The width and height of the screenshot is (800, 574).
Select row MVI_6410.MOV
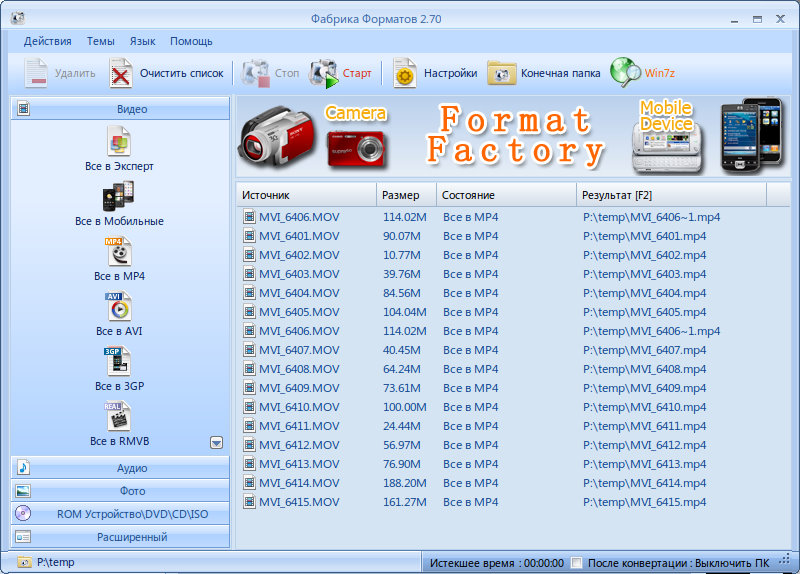coord(513,407)
